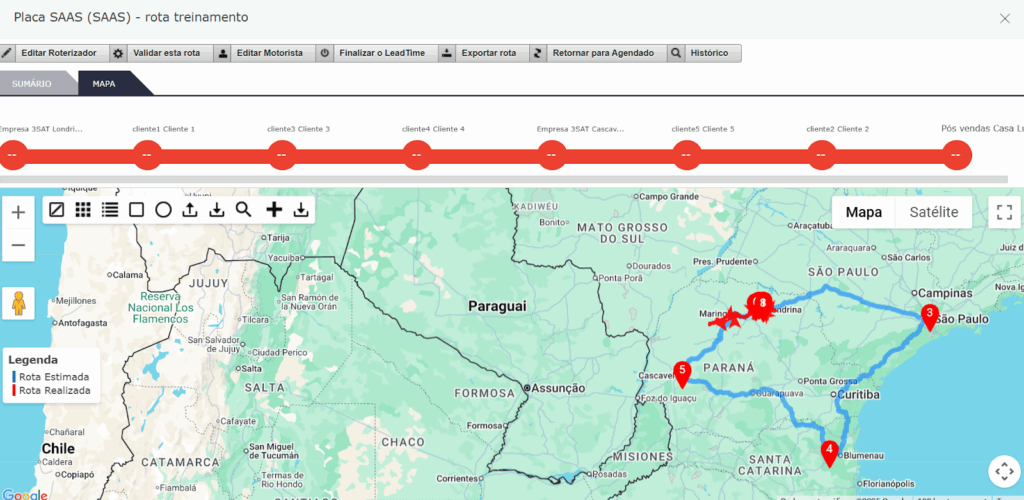The height and width of the screenshot is (500, 1024).
Task: Click the Finalizar o LeadTime button
Action: click(x=376, y=53)
